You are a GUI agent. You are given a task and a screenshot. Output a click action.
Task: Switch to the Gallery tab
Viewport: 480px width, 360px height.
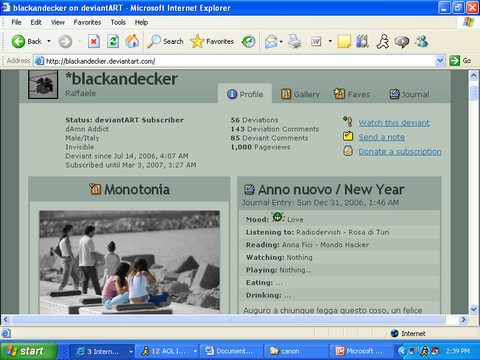(300, 94)
